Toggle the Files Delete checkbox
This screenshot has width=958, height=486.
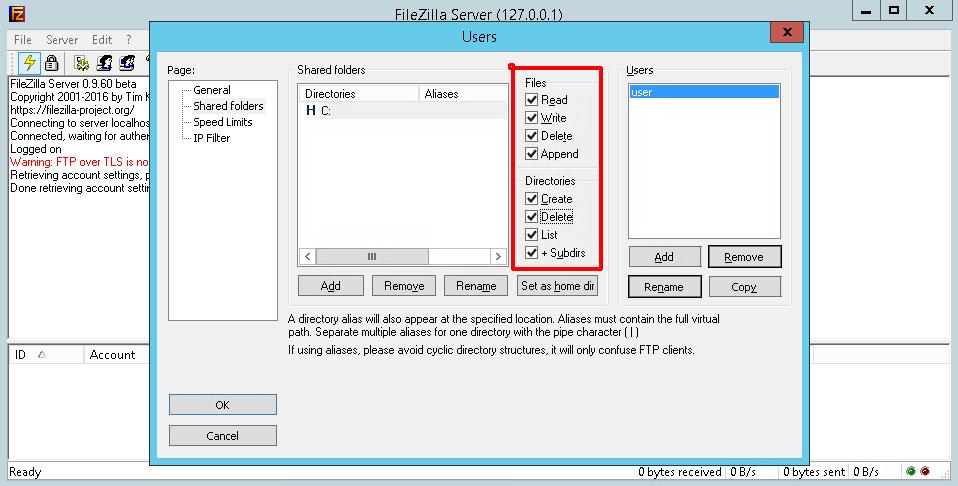pyautogui.click(x=532, y=136)
